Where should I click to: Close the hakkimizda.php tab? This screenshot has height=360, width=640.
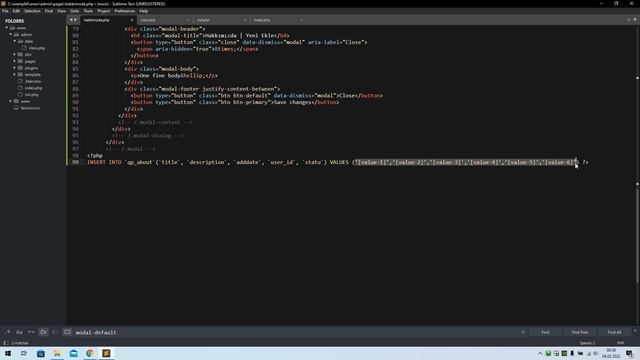(131, 20)
